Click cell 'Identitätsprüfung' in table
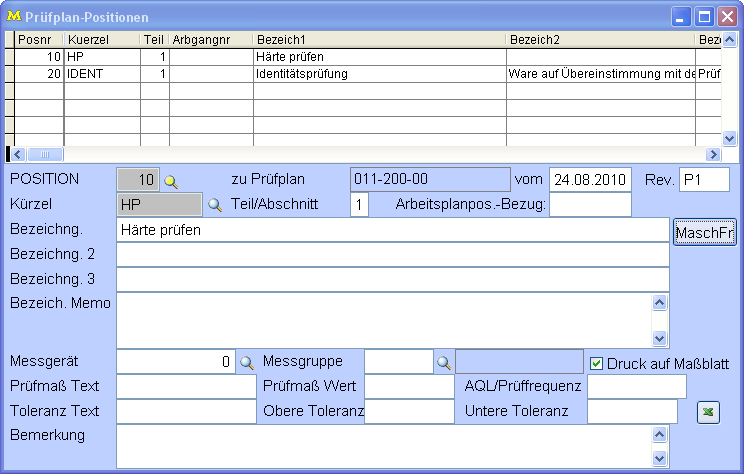Image resolution: width=744 pixels, height=474 pixels. [380, 74]
